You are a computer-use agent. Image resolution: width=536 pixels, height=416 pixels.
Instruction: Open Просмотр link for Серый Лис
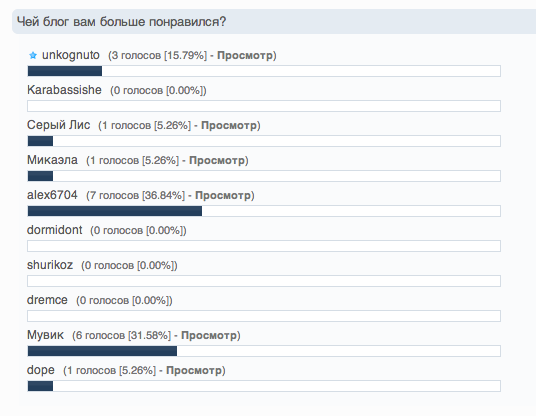pyautogui.click(x=229, y=125)
